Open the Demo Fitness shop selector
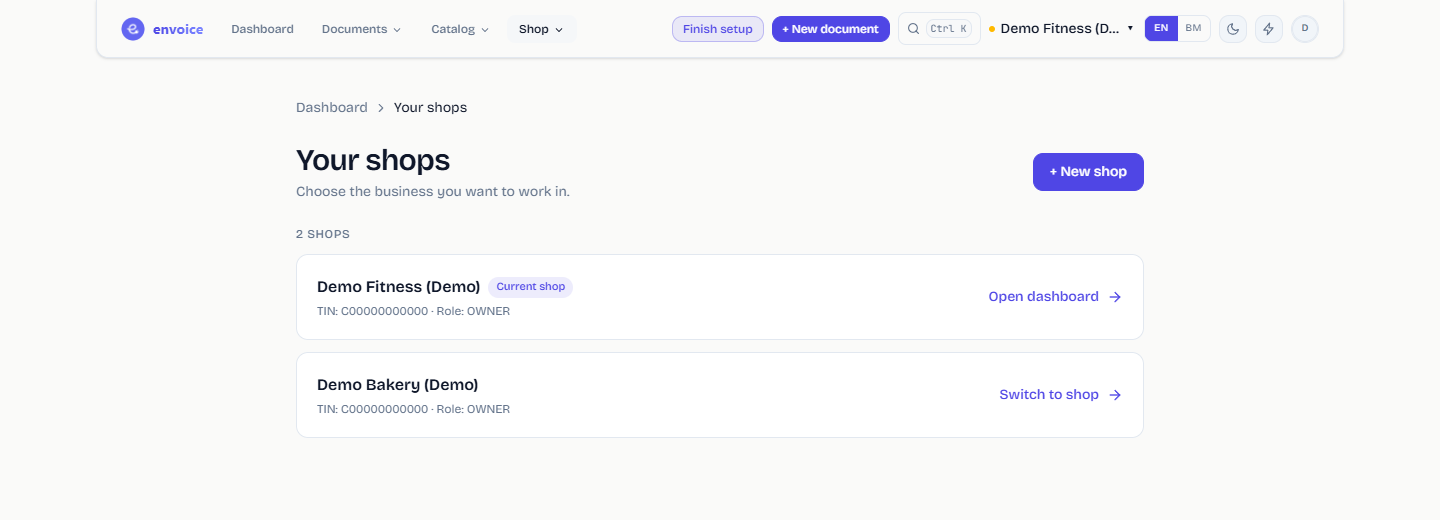1440x520 pixels. 1061,29
